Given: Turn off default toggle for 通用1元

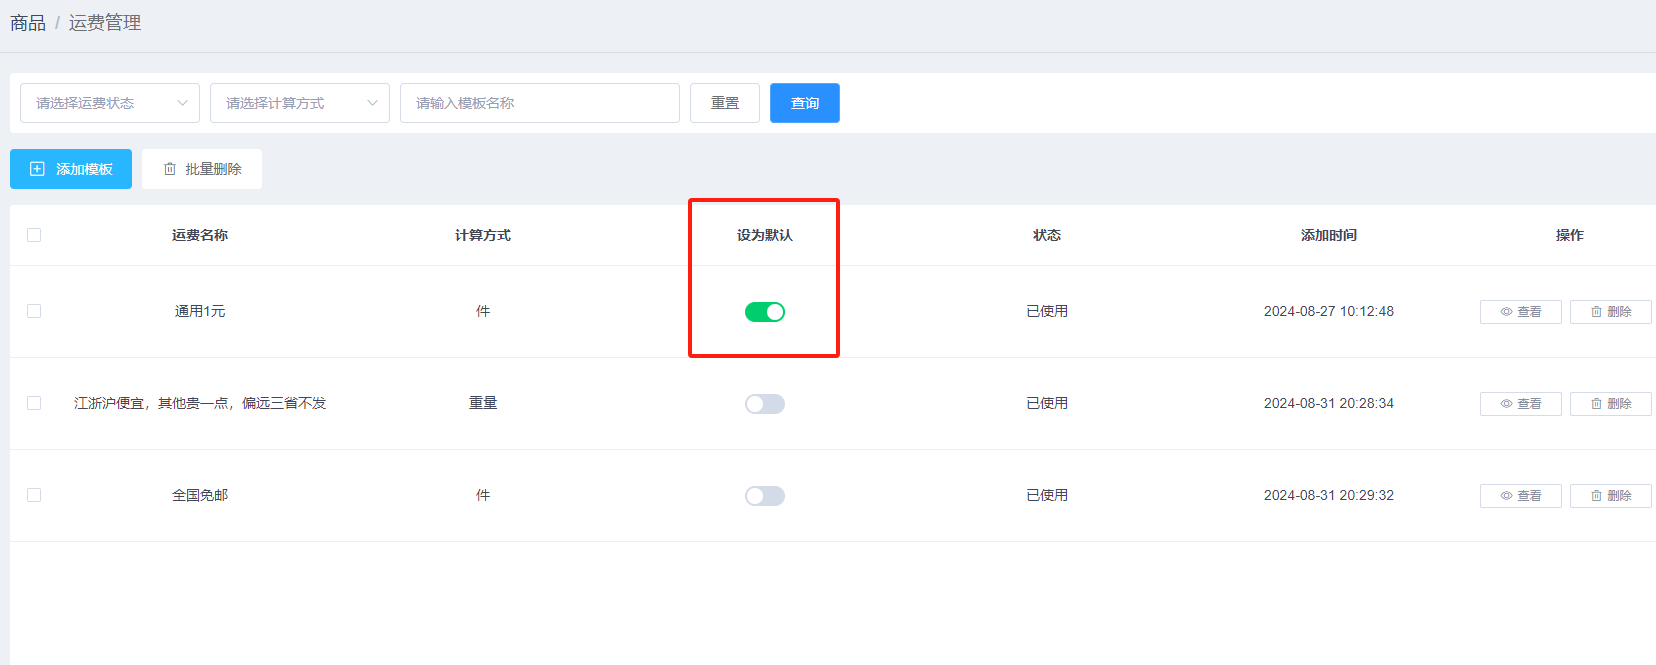Looking at the screenshot, I should tap(765, 312).
